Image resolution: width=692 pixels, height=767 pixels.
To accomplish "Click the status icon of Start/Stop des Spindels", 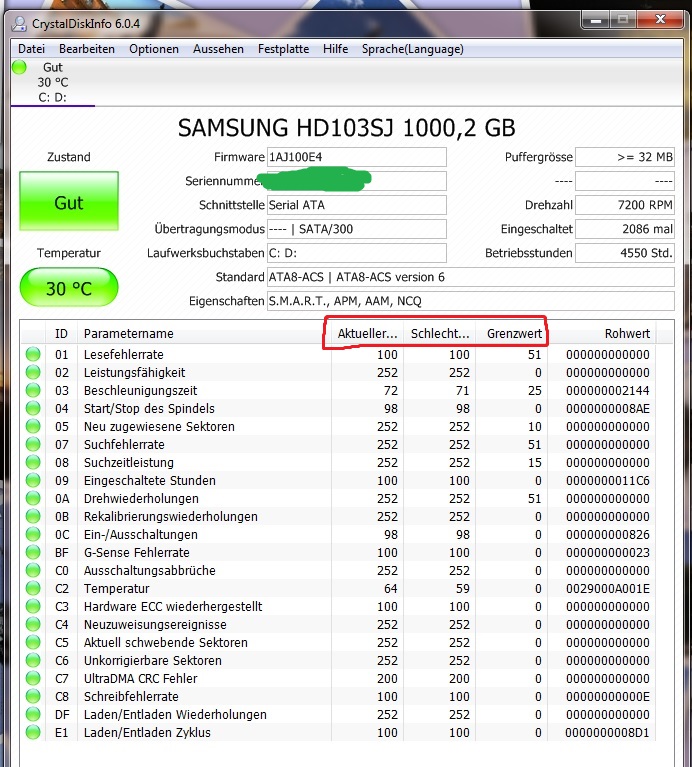I will tap(33, 408).
